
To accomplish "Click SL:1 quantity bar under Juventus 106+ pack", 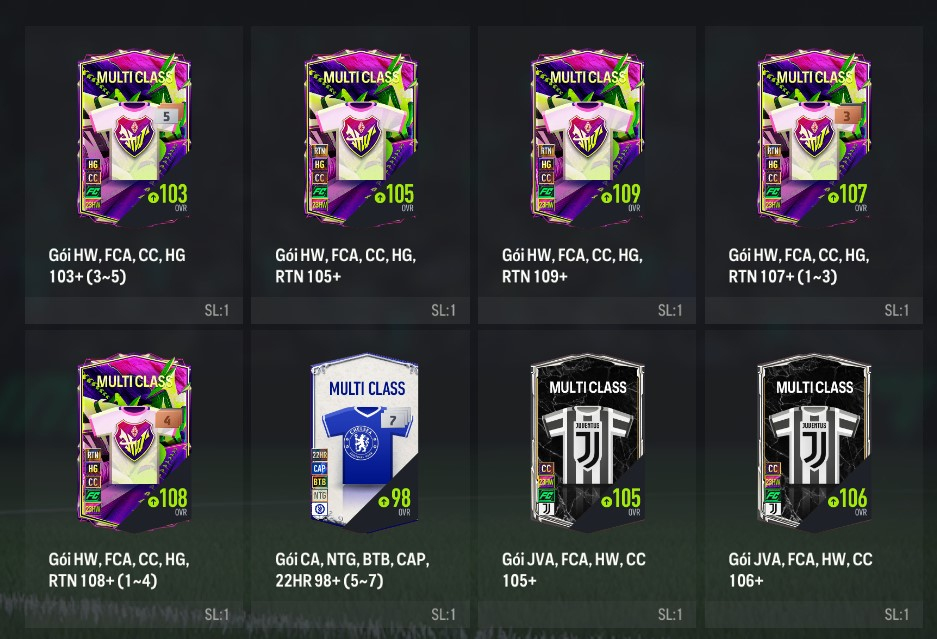I will tap(814, 614).
